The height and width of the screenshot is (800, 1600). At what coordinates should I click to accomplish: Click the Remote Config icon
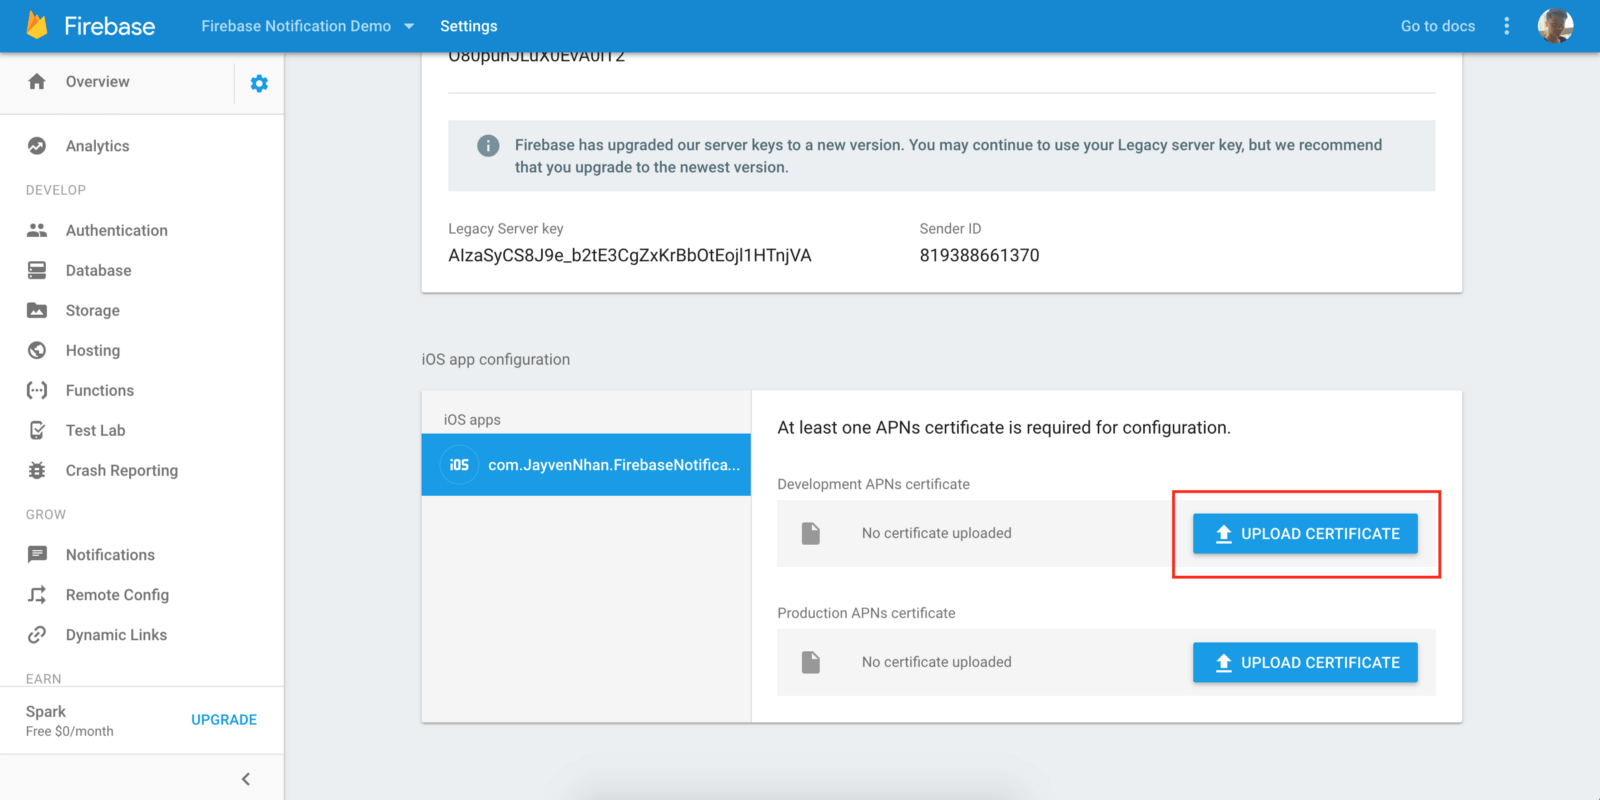[37, 595]
